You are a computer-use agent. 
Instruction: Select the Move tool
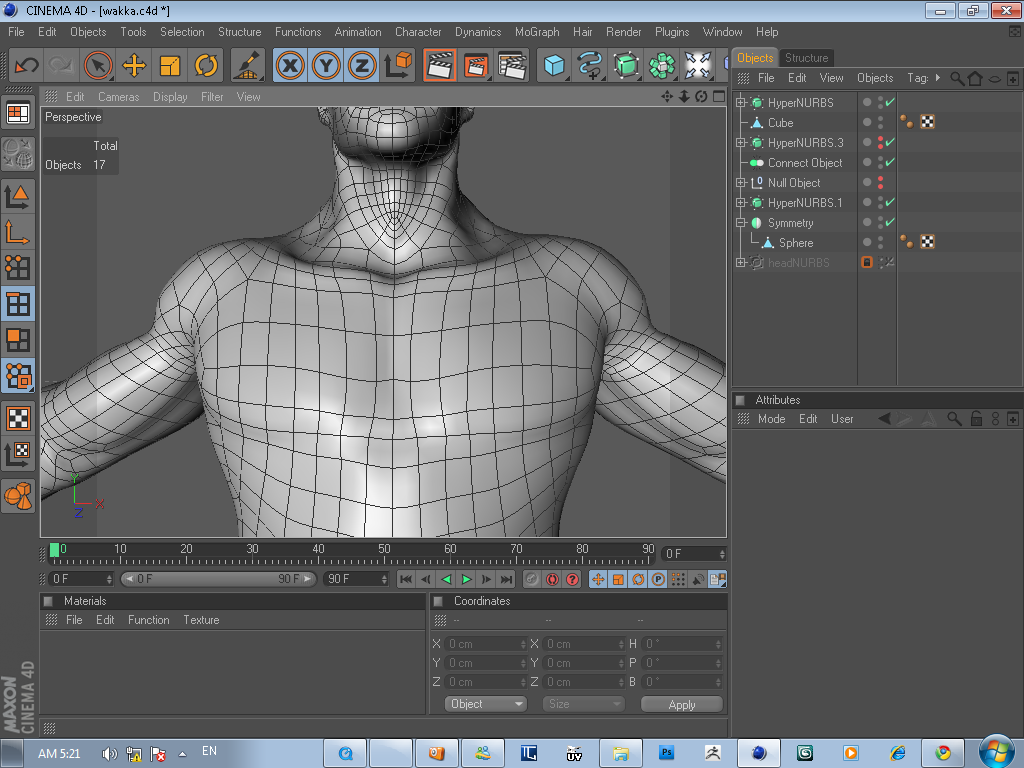point(134,65)
